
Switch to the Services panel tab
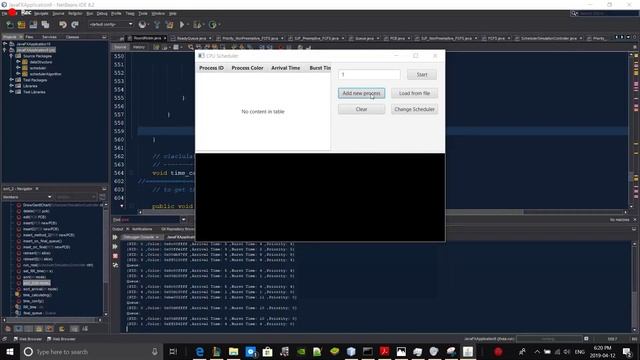click(x=49, y=37)
